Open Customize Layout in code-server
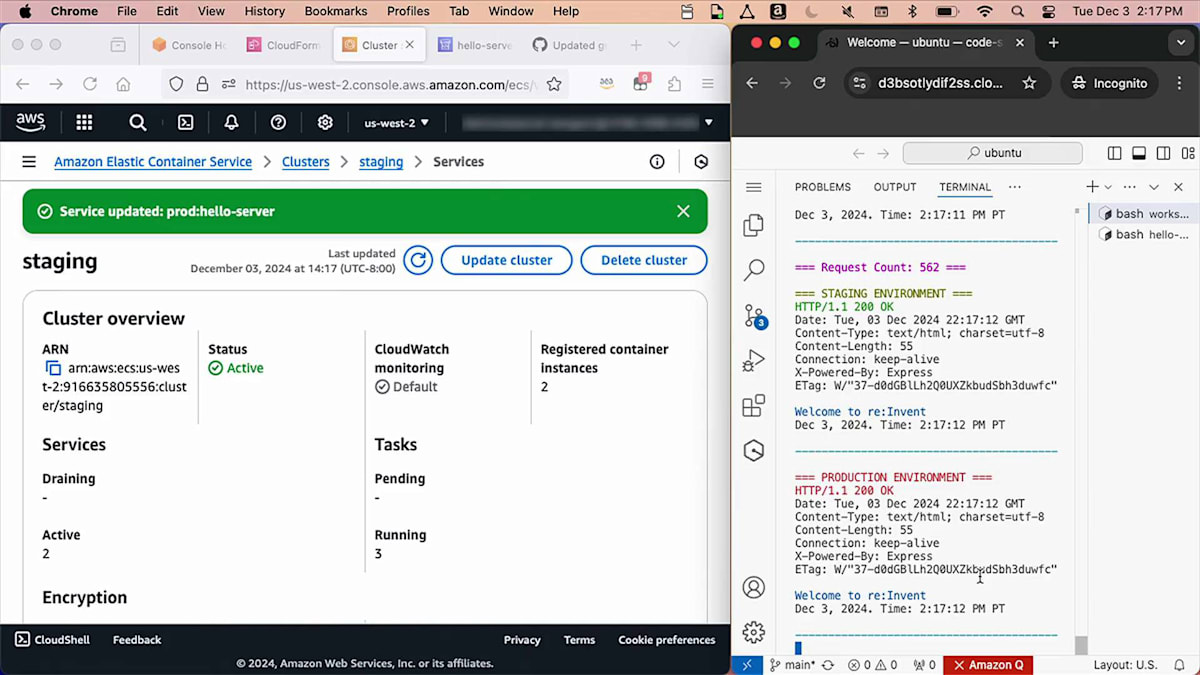This screenshot has width=1200, height=675. click(x=1187, y=153)
